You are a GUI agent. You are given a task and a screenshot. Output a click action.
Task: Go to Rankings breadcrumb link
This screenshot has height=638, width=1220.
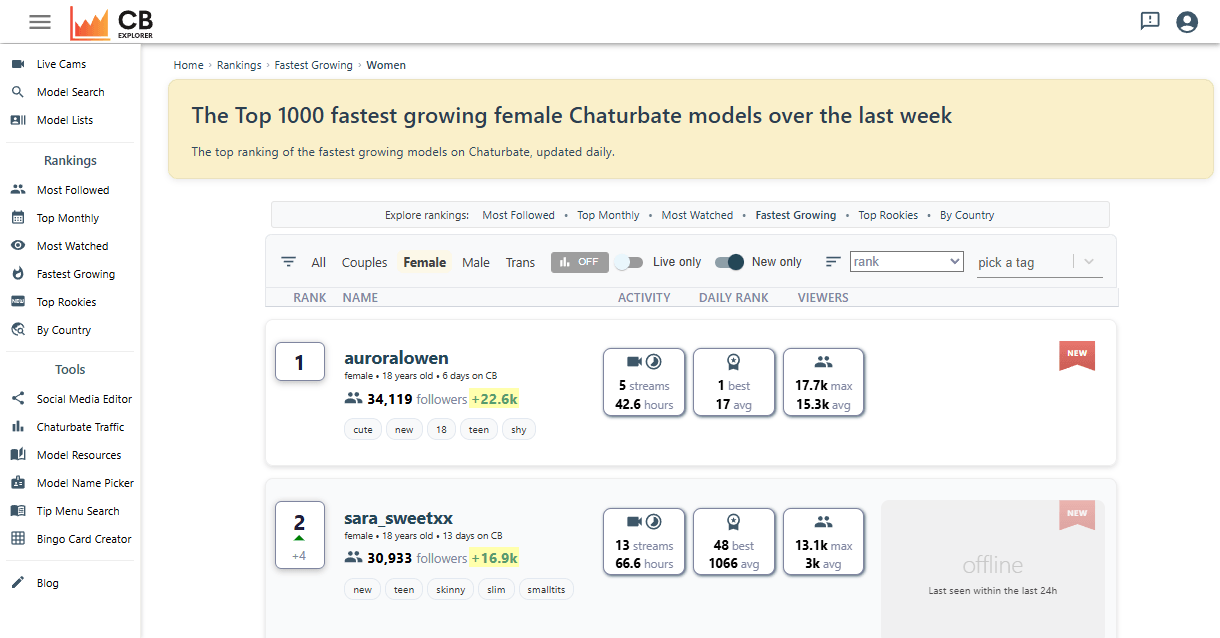coord(239,65)
